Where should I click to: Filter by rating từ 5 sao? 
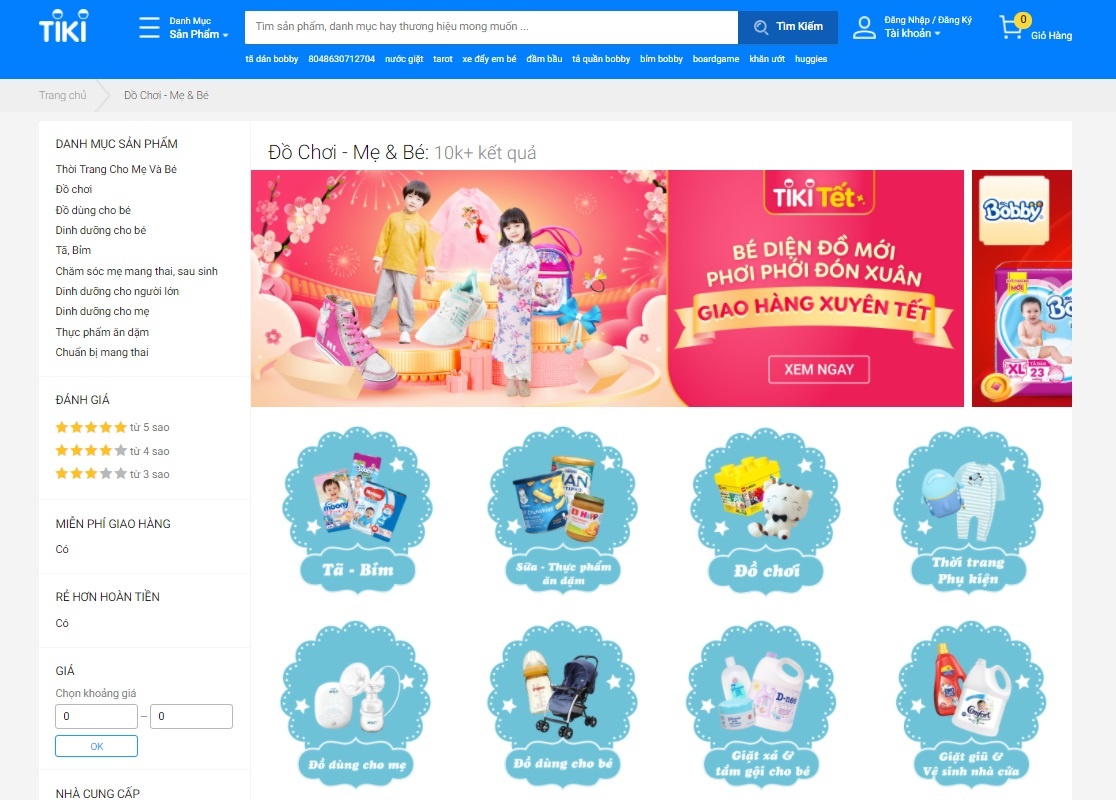pyautogui.click(x=112, y=427)
